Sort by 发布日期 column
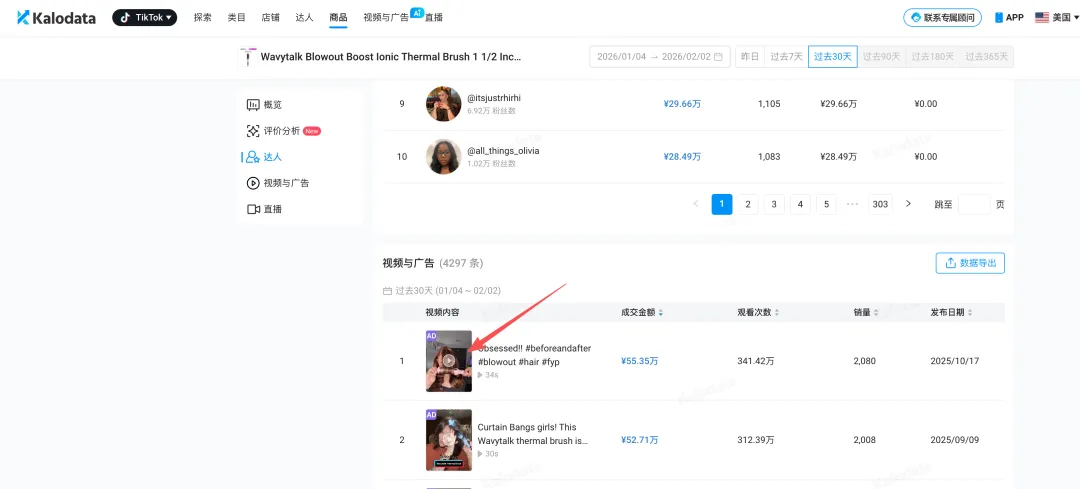Screen dimensions: 1080x489 tap(952, 312)
